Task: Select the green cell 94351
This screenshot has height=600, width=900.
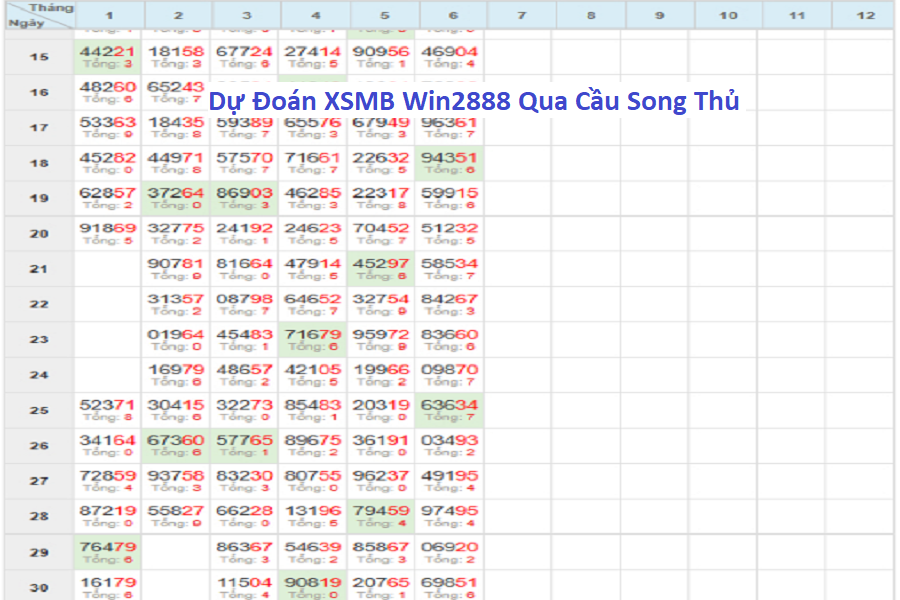Action: (449, 163)
